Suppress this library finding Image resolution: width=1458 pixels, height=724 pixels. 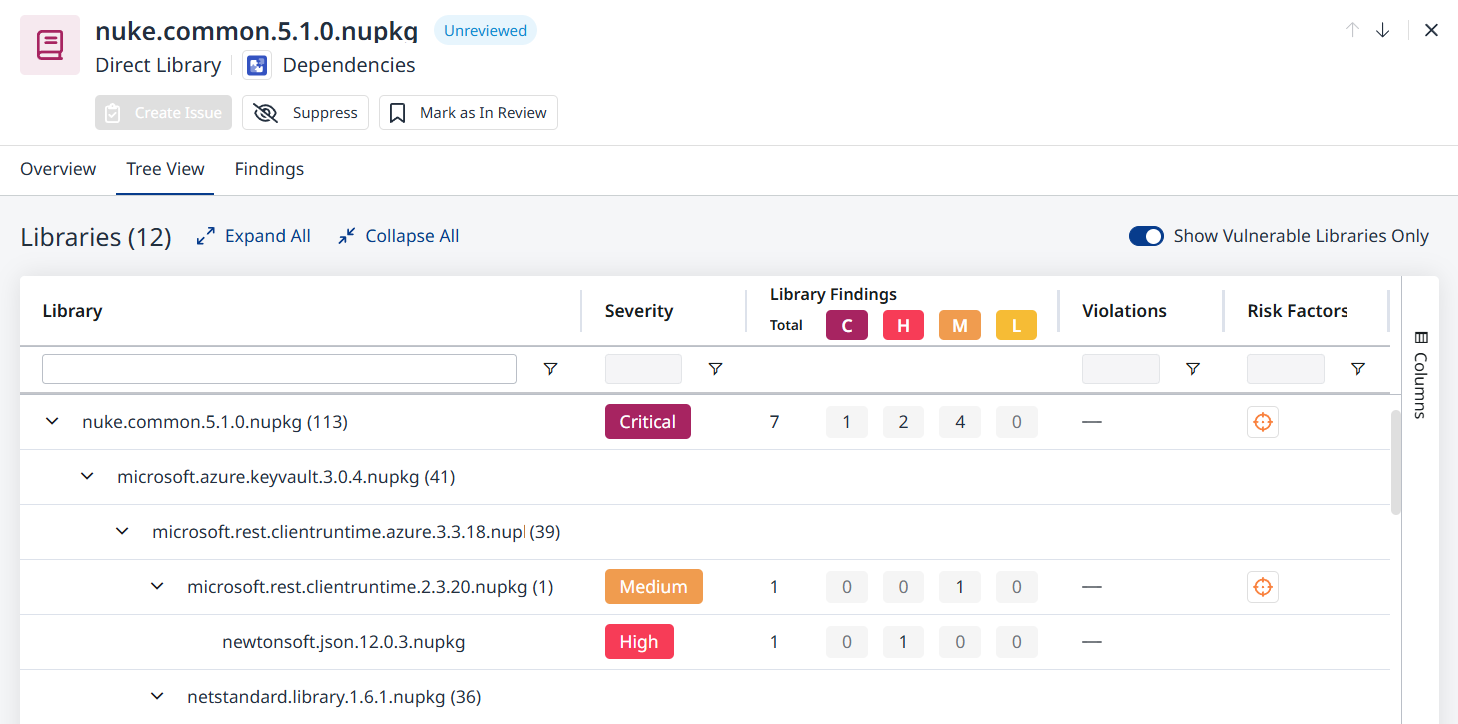[x=305, y=113]
